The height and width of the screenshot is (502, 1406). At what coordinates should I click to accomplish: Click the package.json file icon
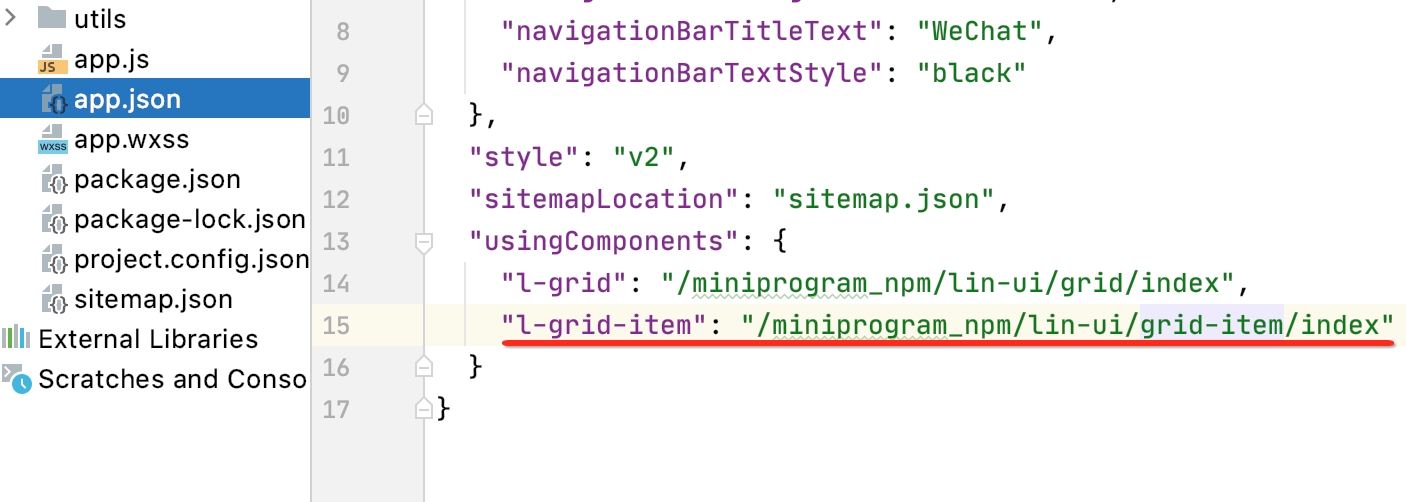53,180
